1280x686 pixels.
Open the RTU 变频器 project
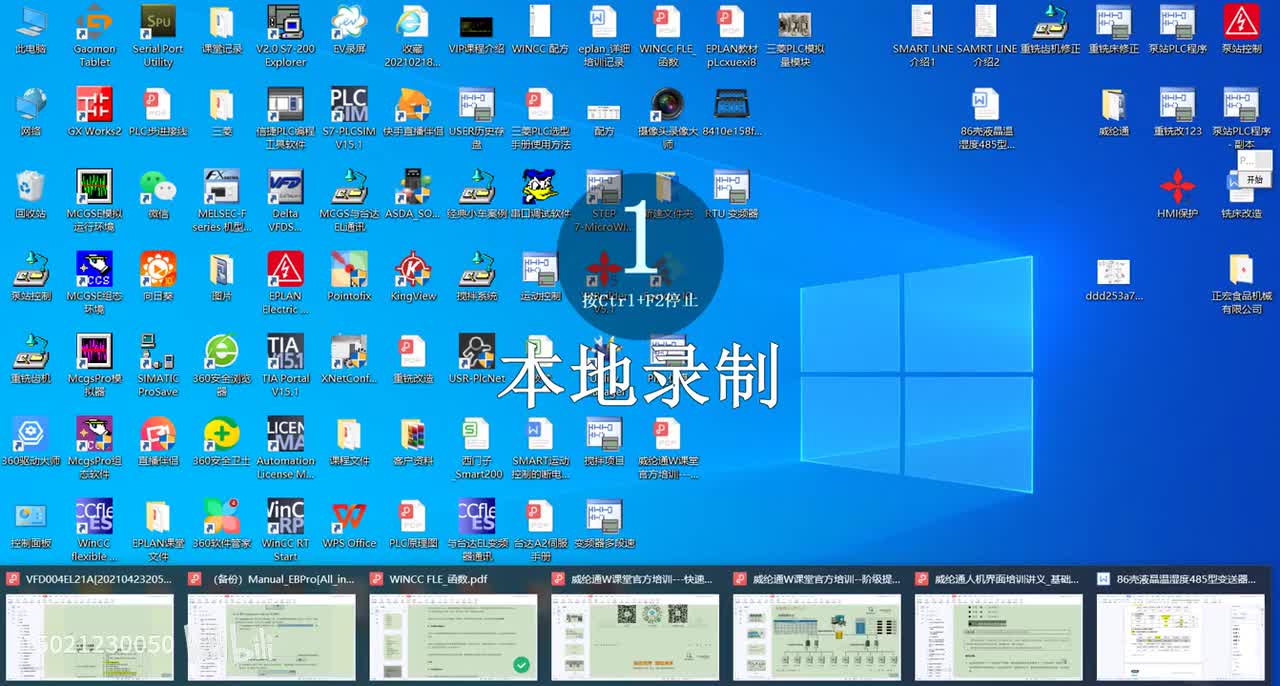click(x=731, y=195)
